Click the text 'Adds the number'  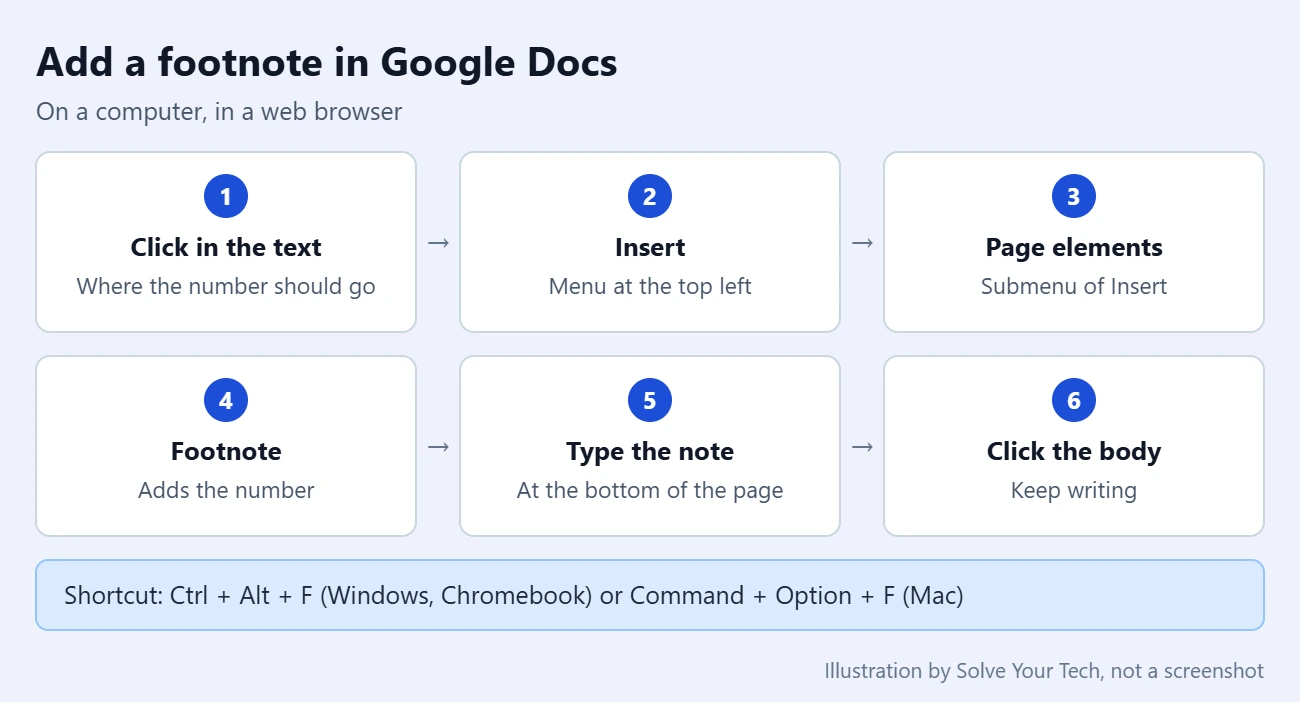coord(226,491)
